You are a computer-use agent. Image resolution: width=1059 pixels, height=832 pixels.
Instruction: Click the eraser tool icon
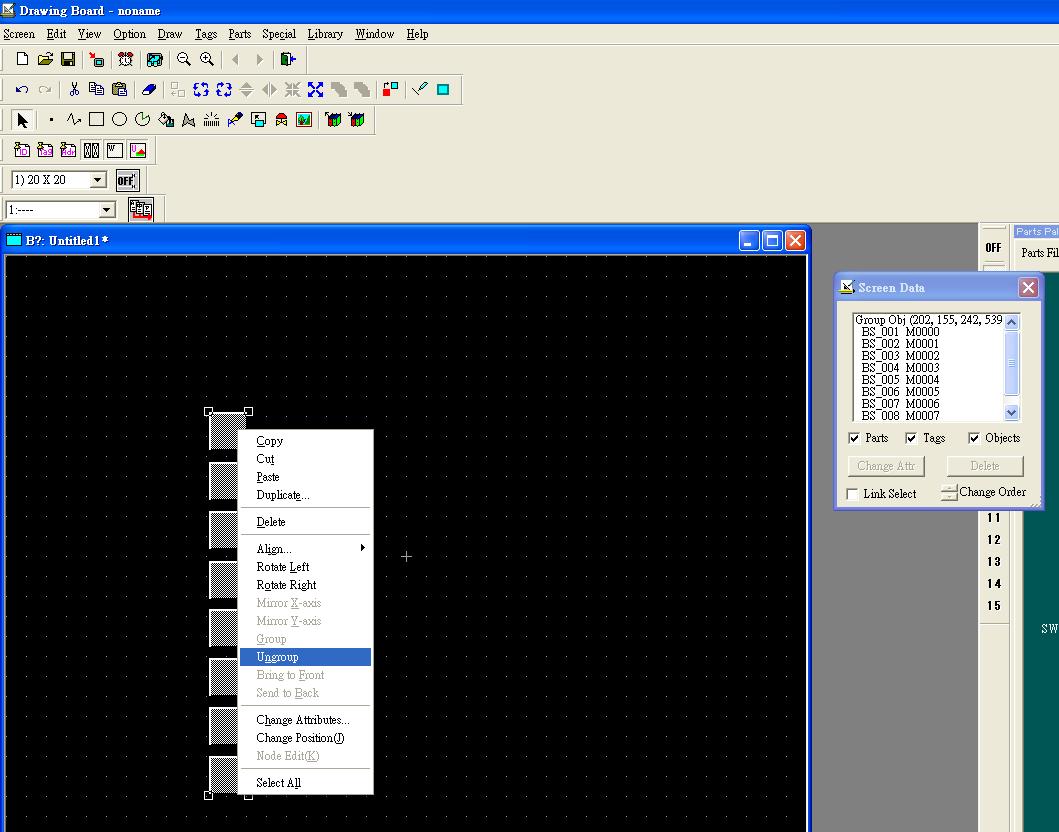(149, 90)
